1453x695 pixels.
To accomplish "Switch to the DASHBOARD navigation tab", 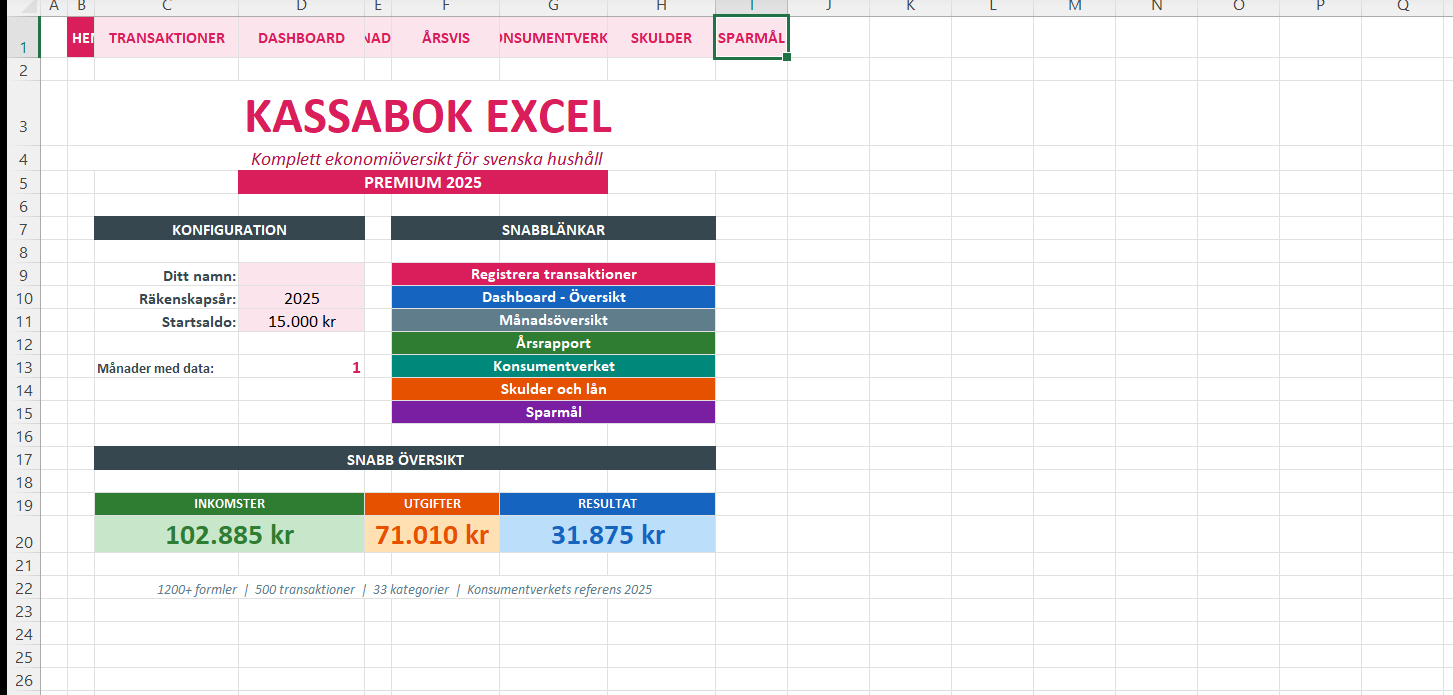I will [x=301, y=38].
